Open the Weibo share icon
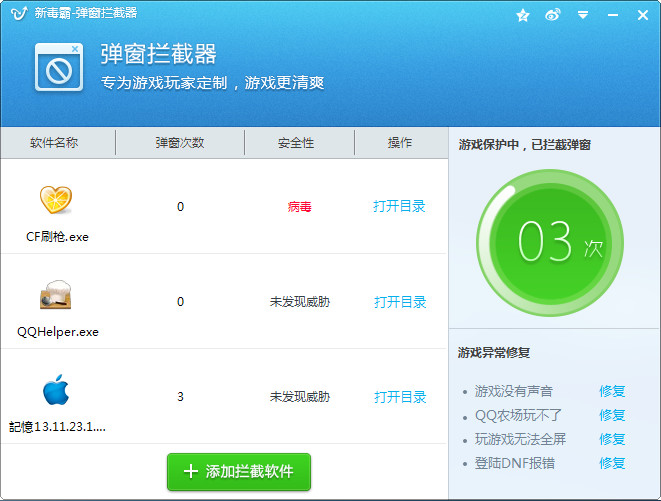 pyautogui.click(x=553, y=15)
